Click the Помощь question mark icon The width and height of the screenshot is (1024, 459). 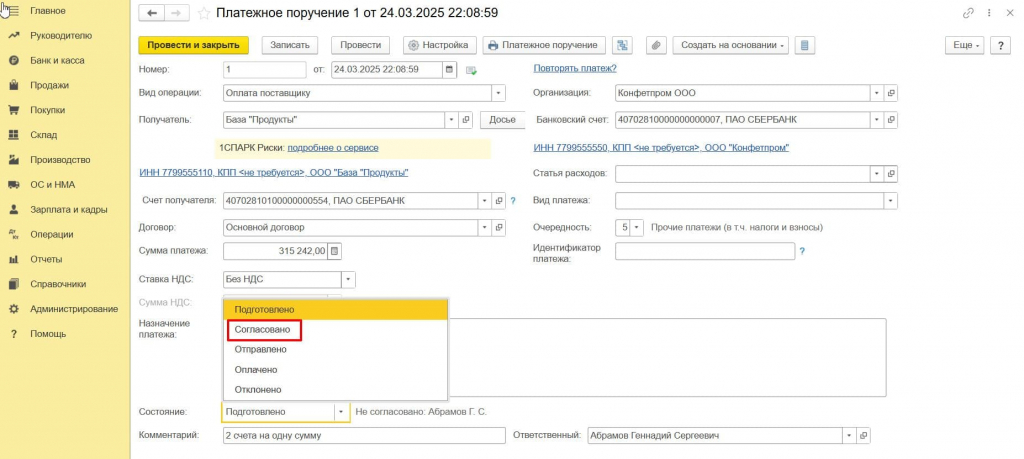coord(13,334)
